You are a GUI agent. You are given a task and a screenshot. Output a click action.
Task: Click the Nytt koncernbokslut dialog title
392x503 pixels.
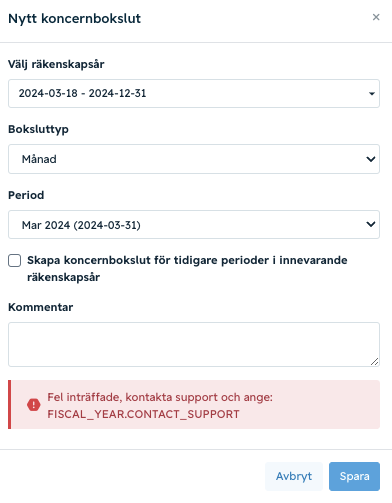[x=74, y=18]
